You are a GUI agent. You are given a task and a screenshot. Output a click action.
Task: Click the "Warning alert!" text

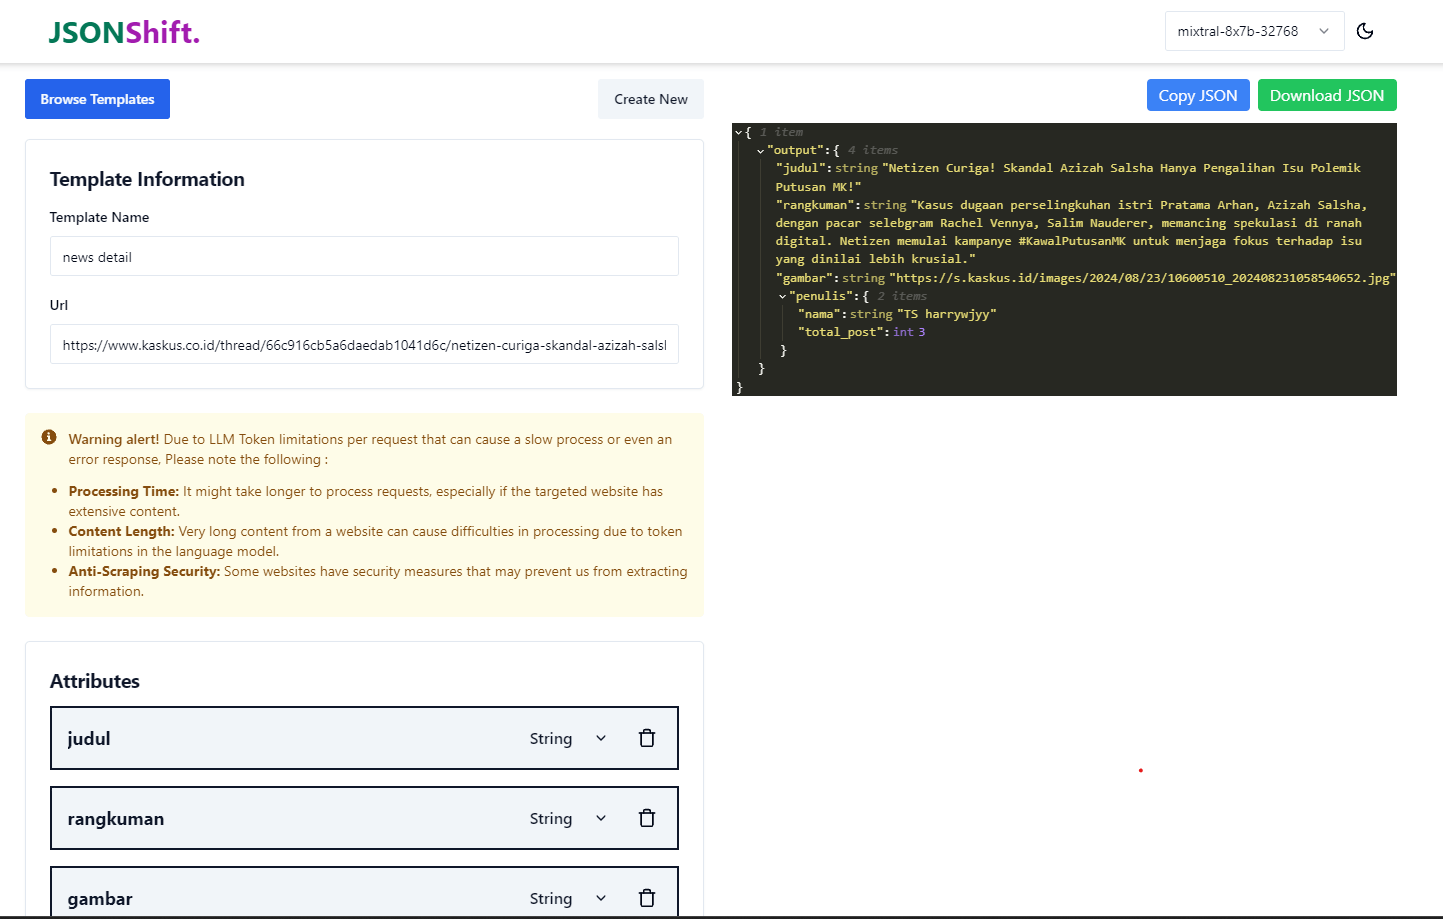114,439
